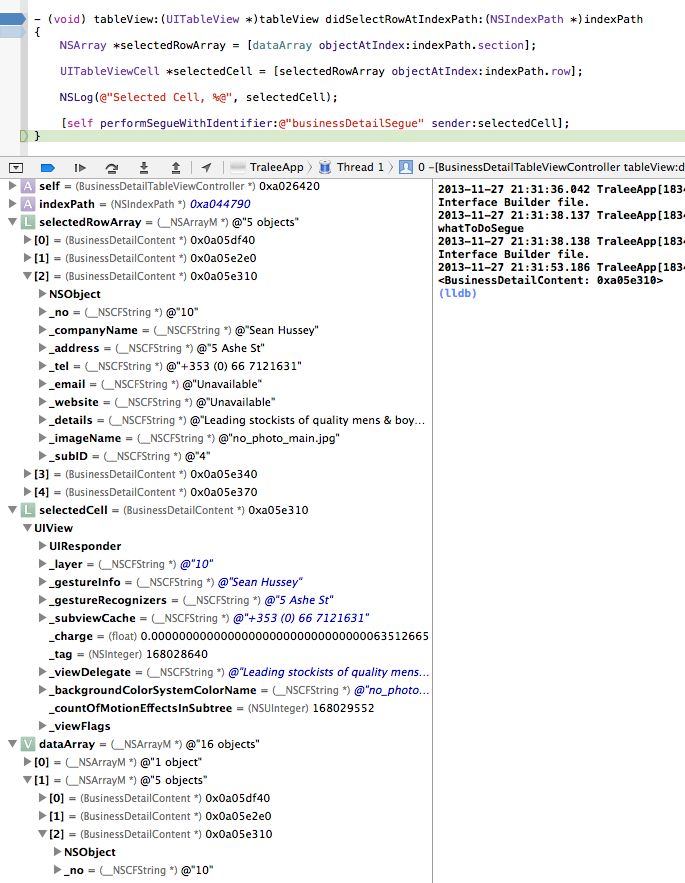Screen dimensions: 685x883
Task: Expand the _viewFlags field
Action: 42,726
